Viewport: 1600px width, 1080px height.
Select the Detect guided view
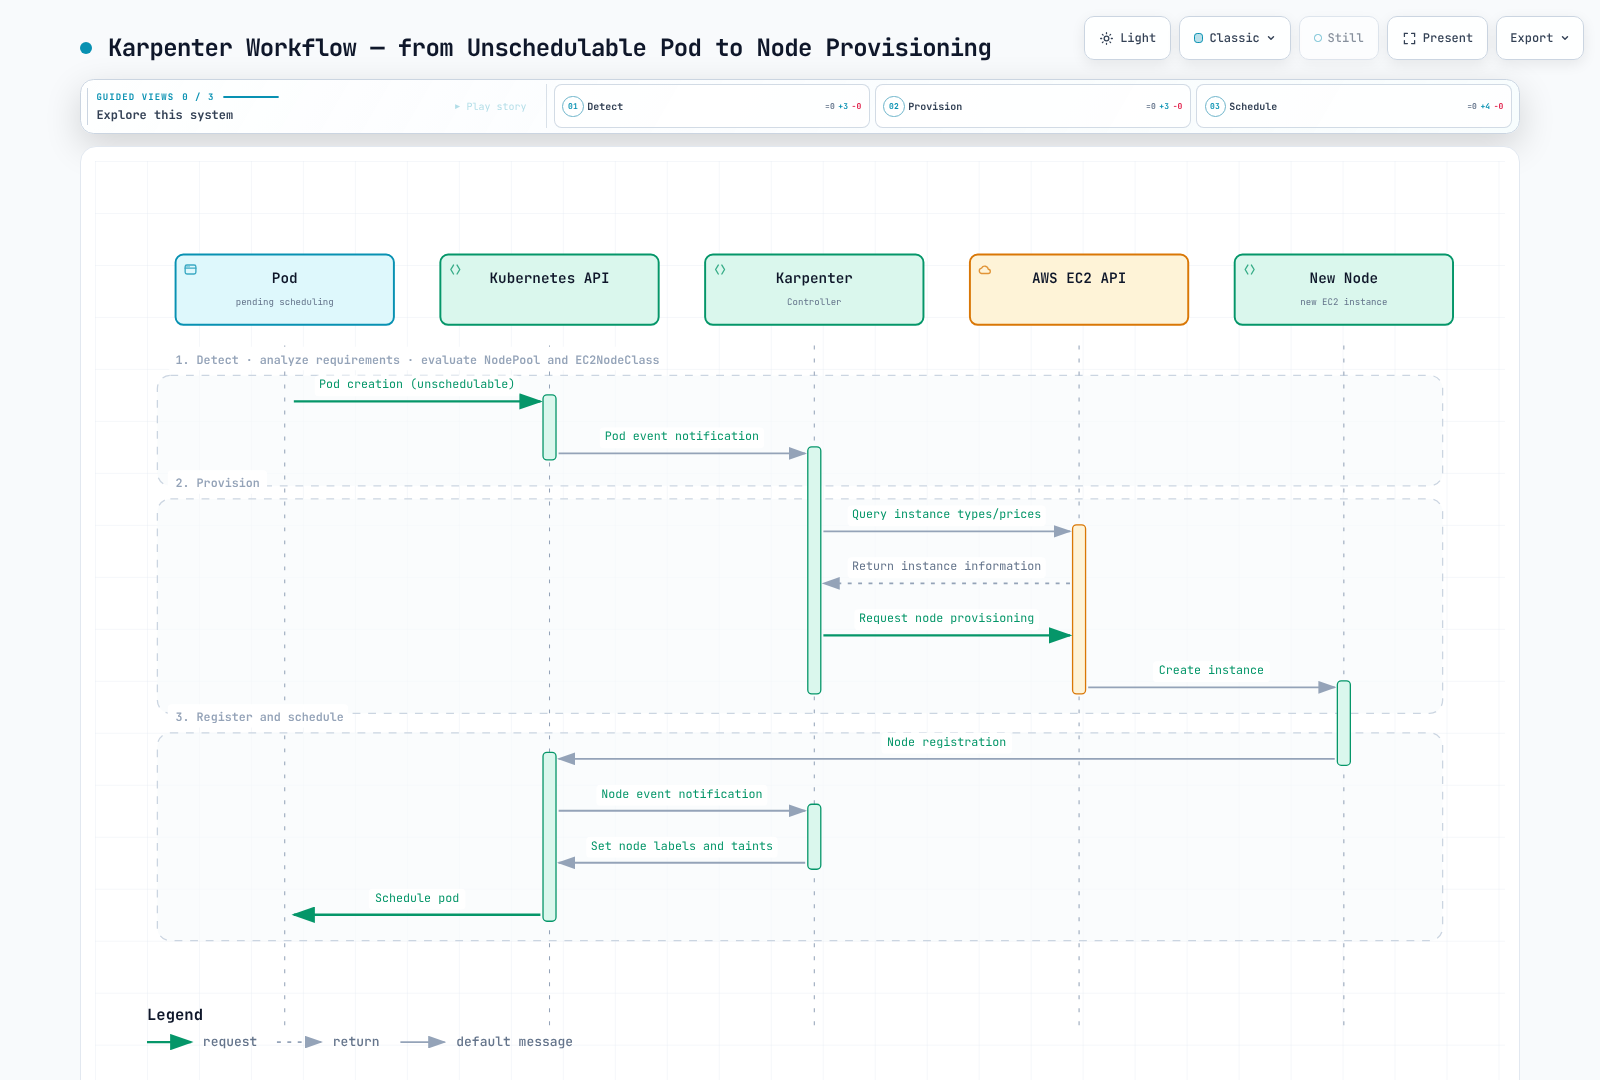pyautogui.click(x=712, y=106)
